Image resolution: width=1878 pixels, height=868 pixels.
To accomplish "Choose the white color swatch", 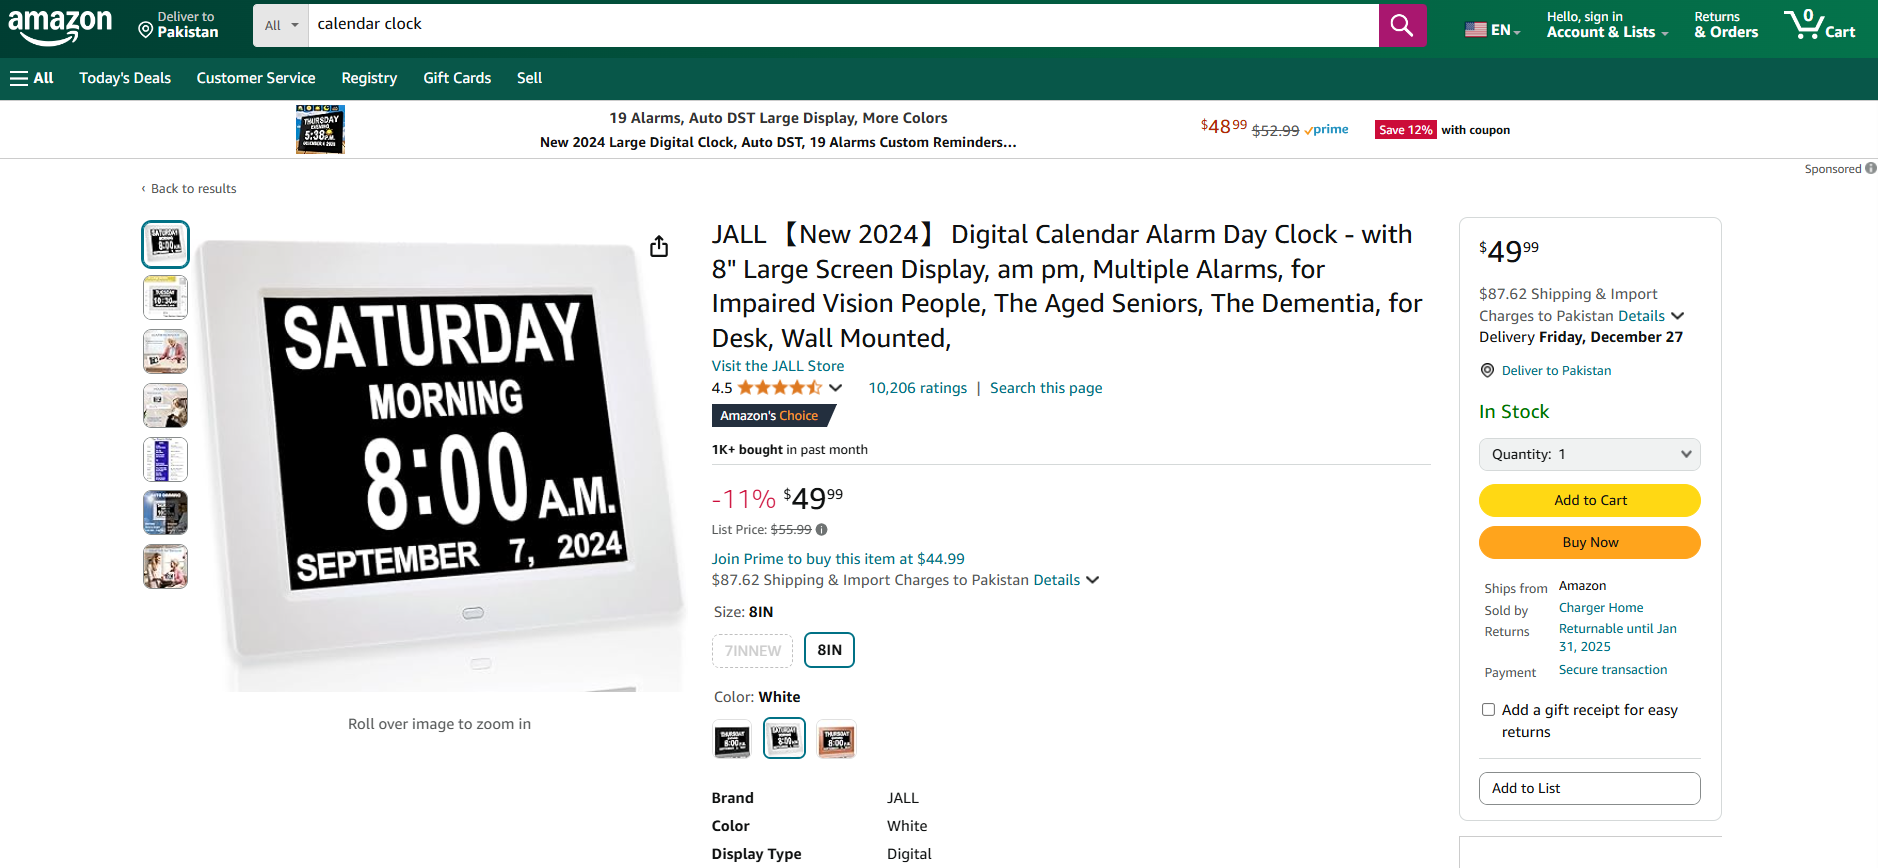I will 784,739.
